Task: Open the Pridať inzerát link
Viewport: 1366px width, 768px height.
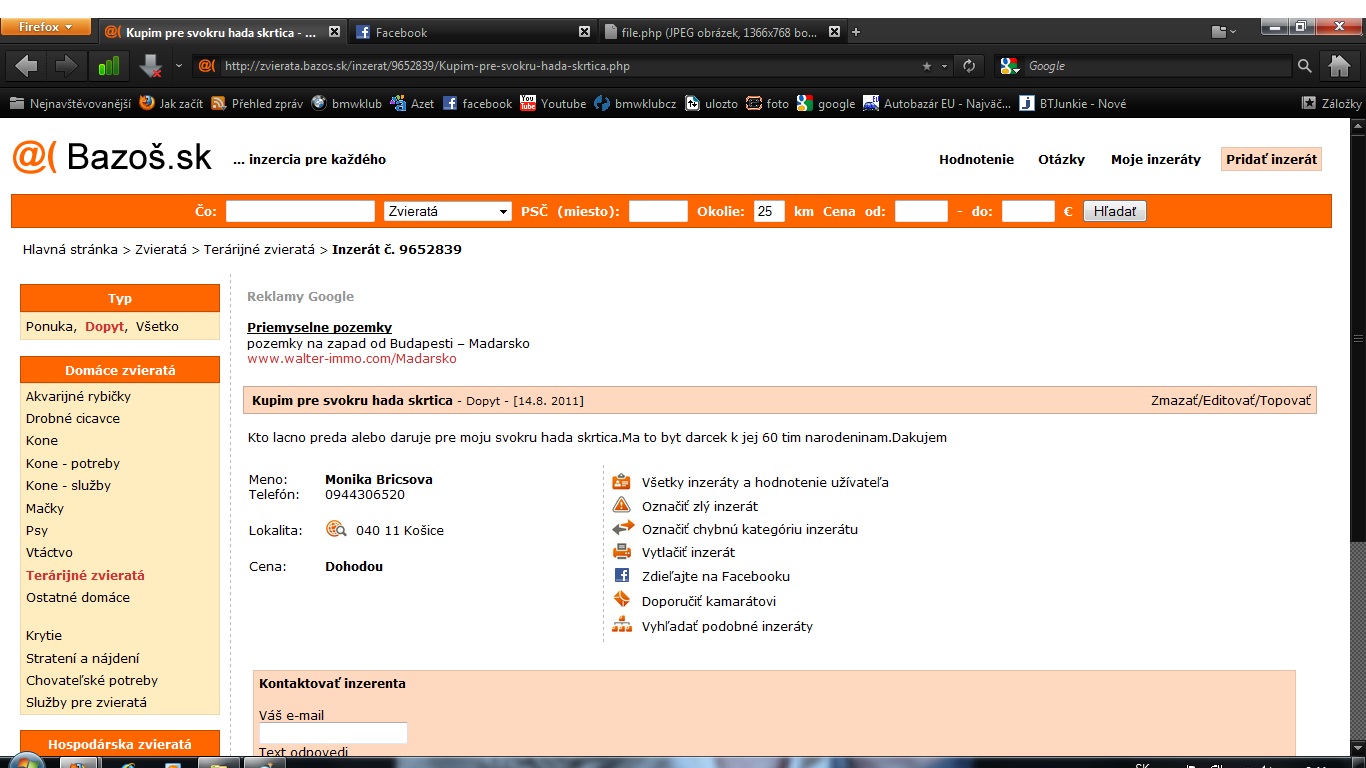Action: (x=1271, y=159)
